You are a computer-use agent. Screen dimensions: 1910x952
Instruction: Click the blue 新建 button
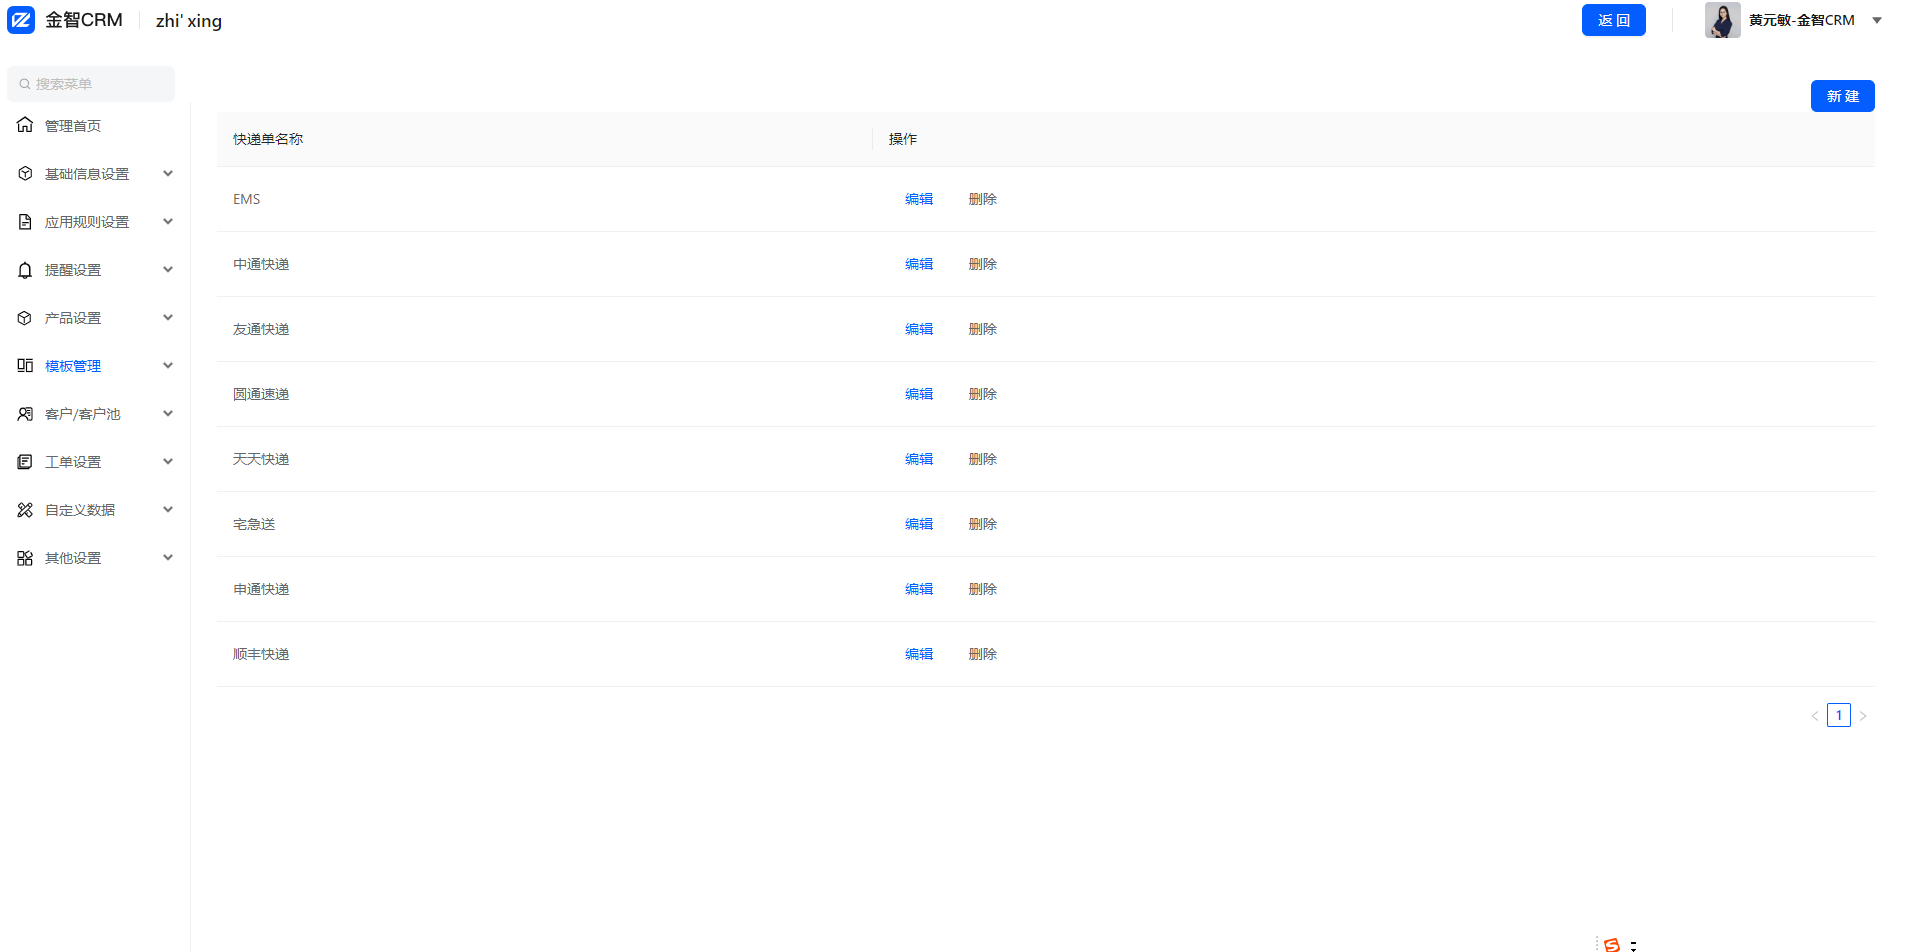pyautogui.click(x=1842, y=96)
